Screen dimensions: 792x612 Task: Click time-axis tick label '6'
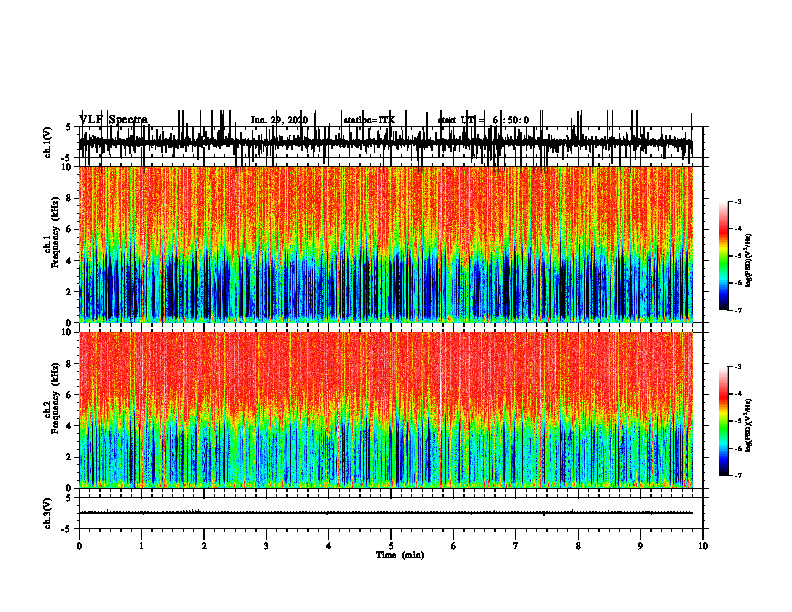(x=453, y=546)
